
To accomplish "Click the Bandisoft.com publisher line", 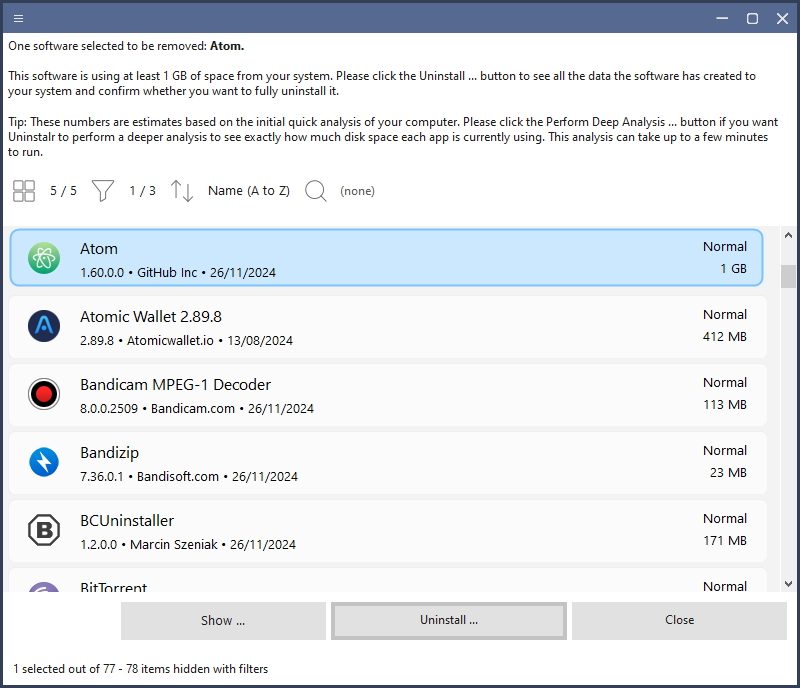I will 189,477.
